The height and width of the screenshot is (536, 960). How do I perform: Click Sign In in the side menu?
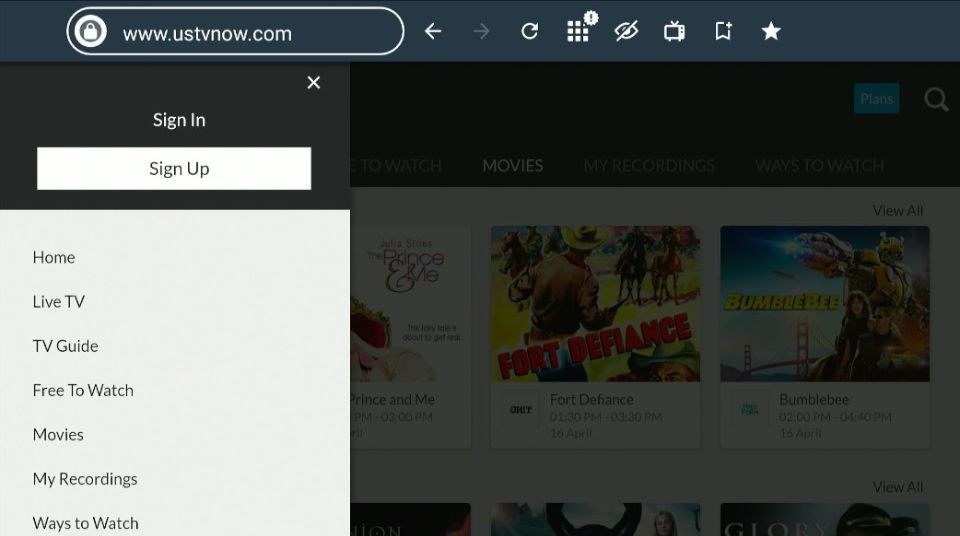[x=179, y=120]
